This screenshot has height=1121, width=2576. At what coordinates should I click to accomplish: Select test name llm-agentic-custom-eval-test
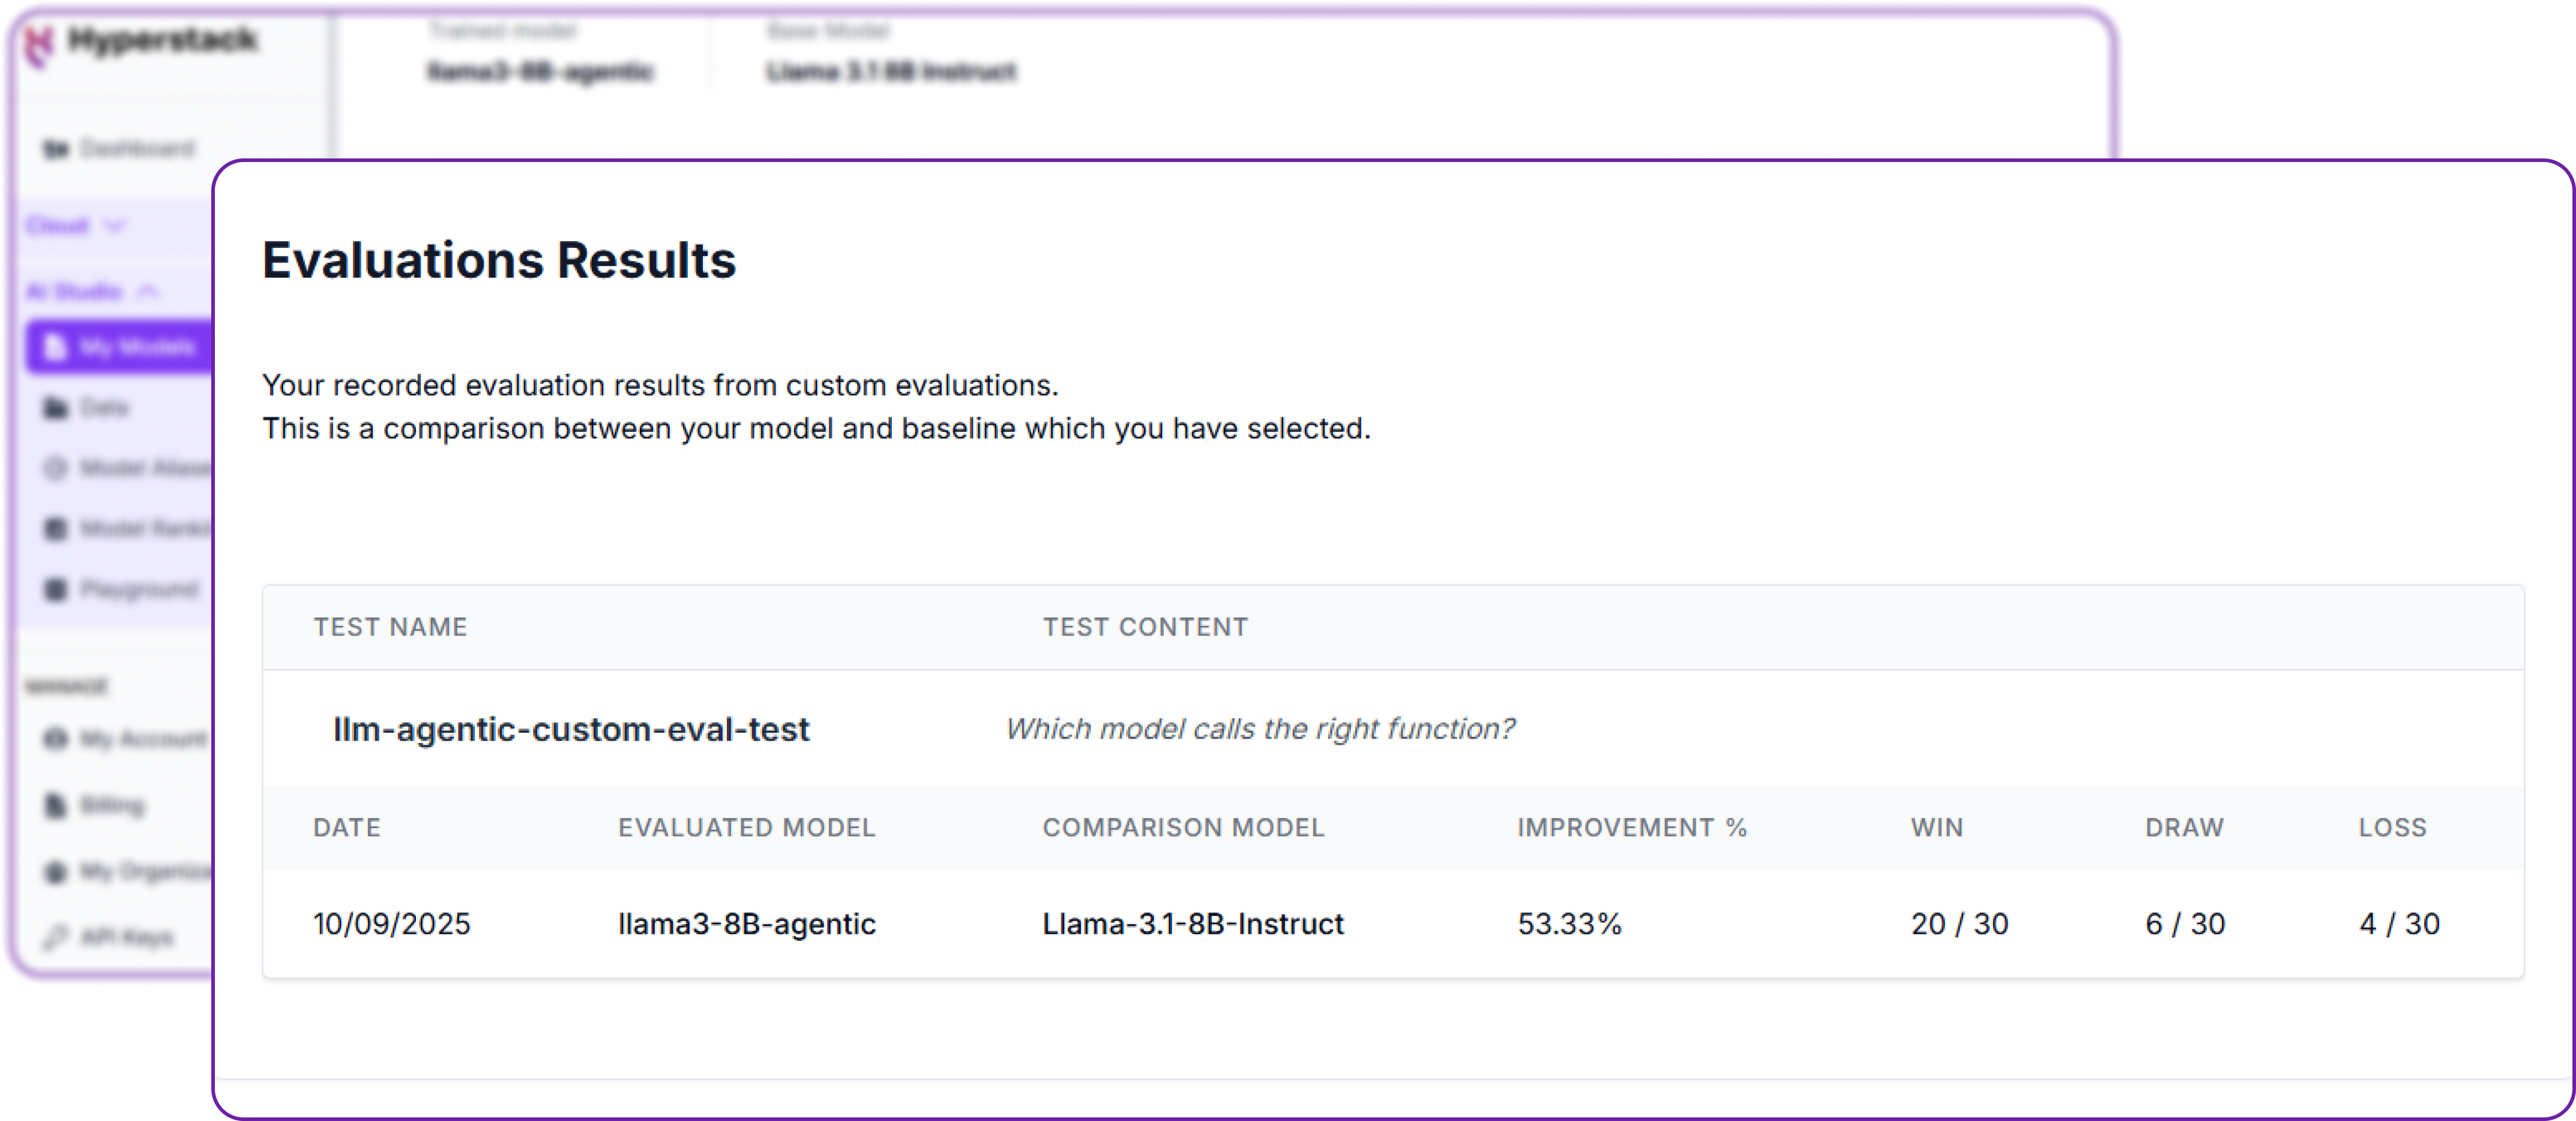point(571,729)
